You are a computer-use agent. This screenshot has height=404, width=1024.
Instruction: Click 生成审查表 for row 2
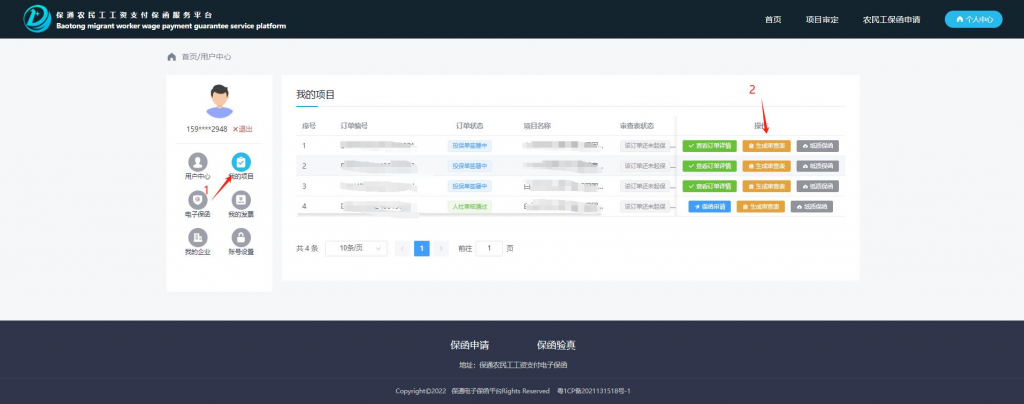pos(767,166)
